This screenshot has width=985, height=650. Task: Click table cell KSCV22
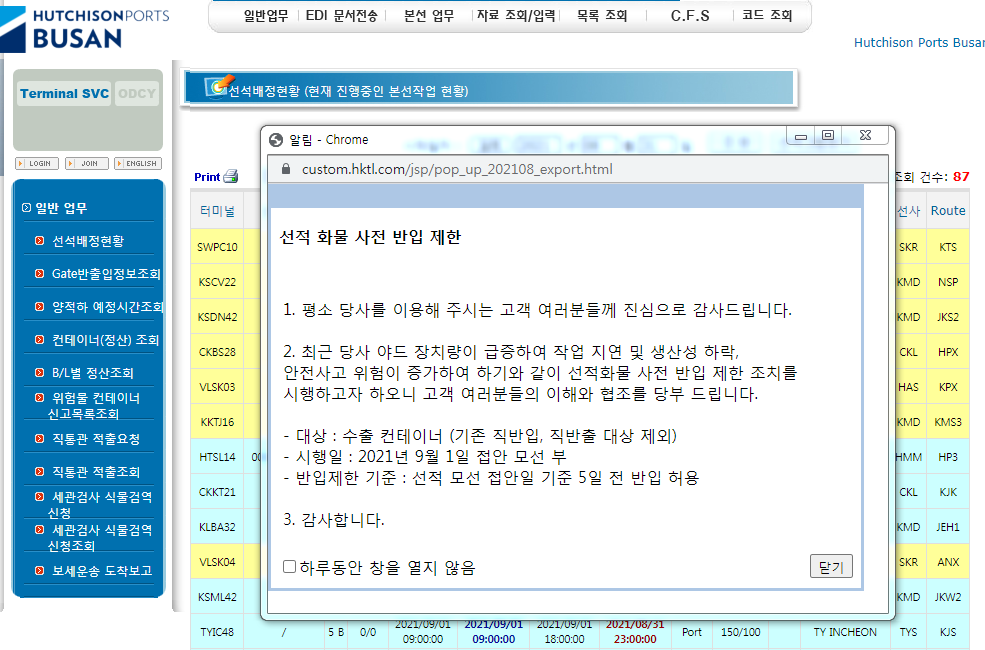(x=217, y=282)
